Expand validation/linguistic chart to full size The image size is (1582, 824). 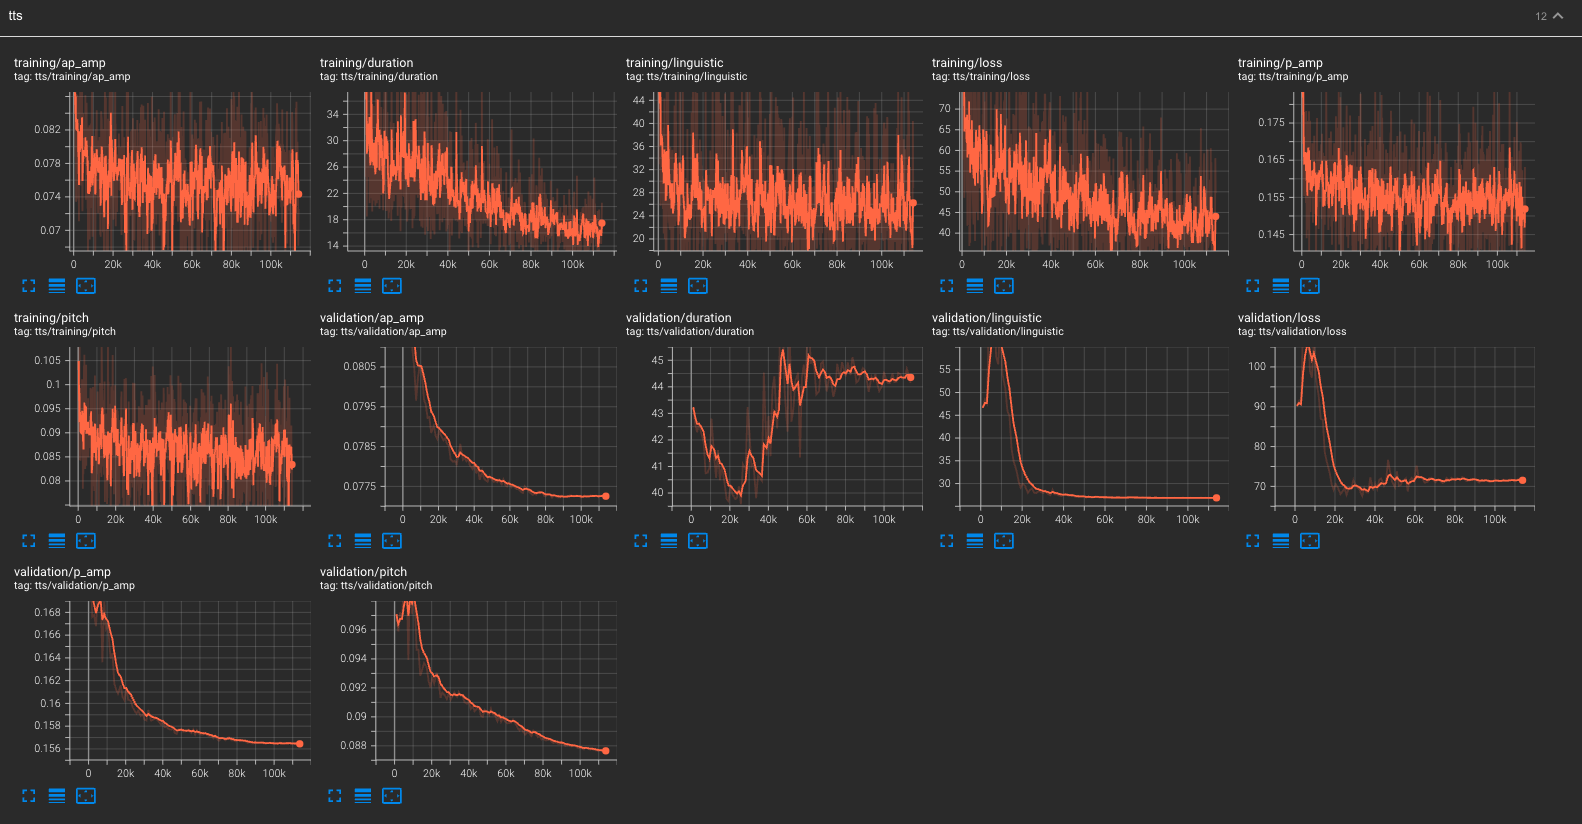point(947,541)
